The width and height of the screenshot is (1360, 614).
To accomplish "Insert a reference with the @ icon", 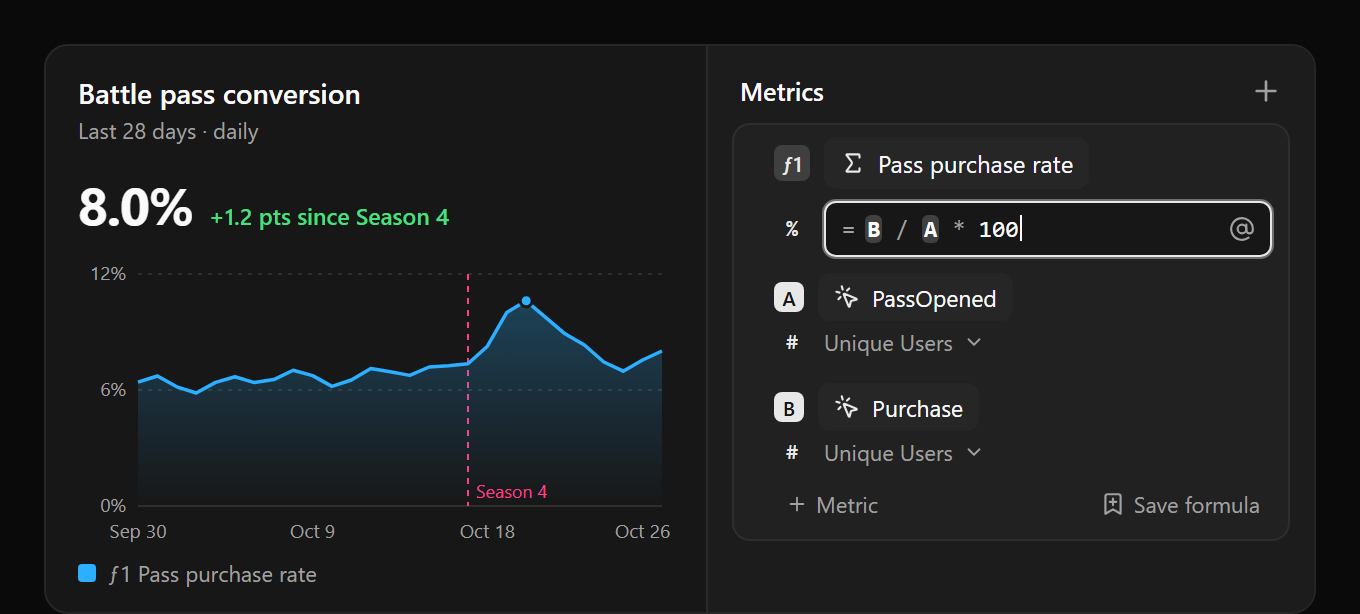I will point(1241,229).
